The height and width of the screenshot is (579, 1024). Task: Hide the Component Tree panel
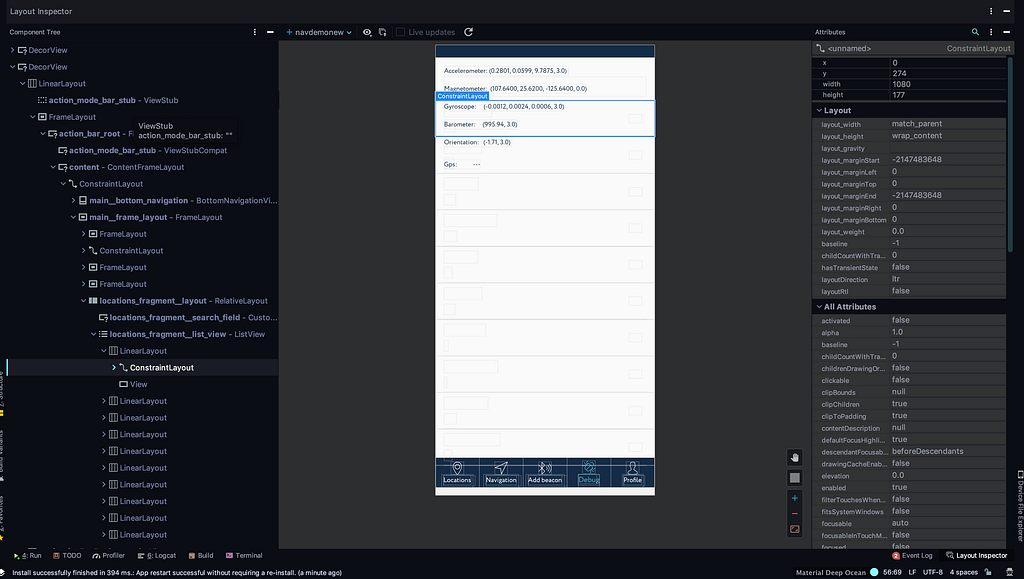(x=270, y=31)
